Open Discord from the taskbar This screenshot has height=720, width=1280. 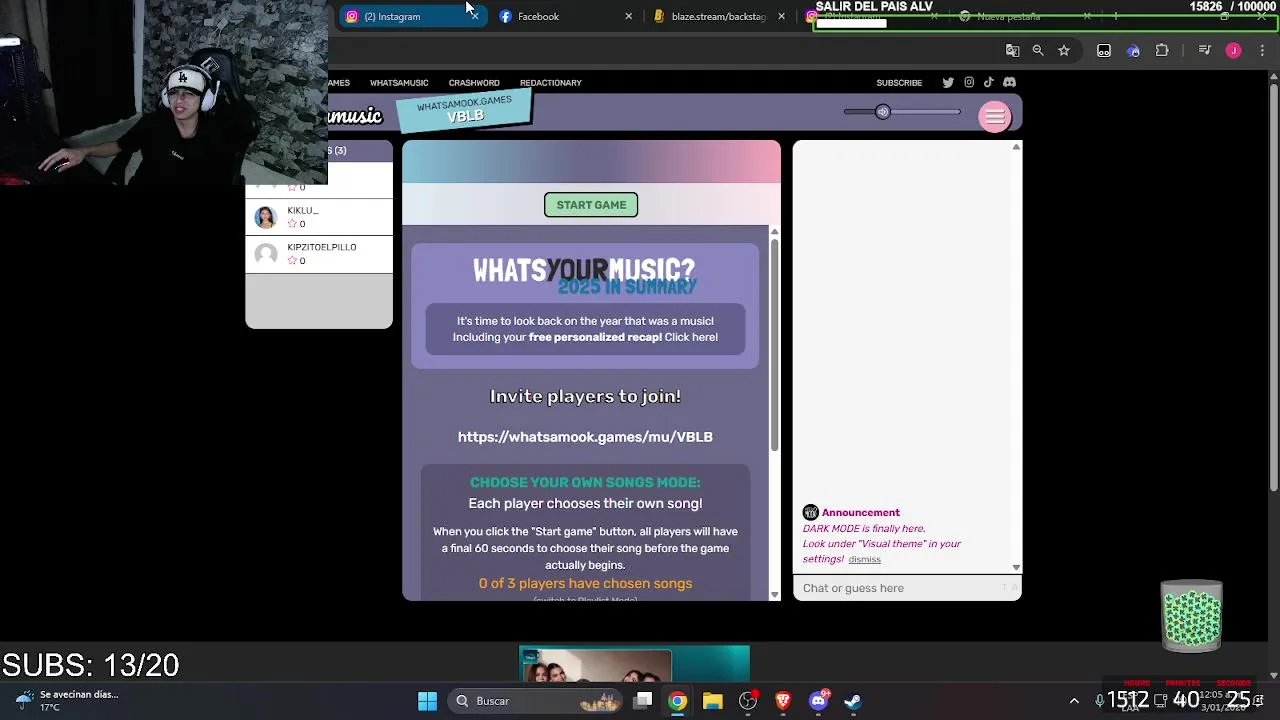click(818, 701)
